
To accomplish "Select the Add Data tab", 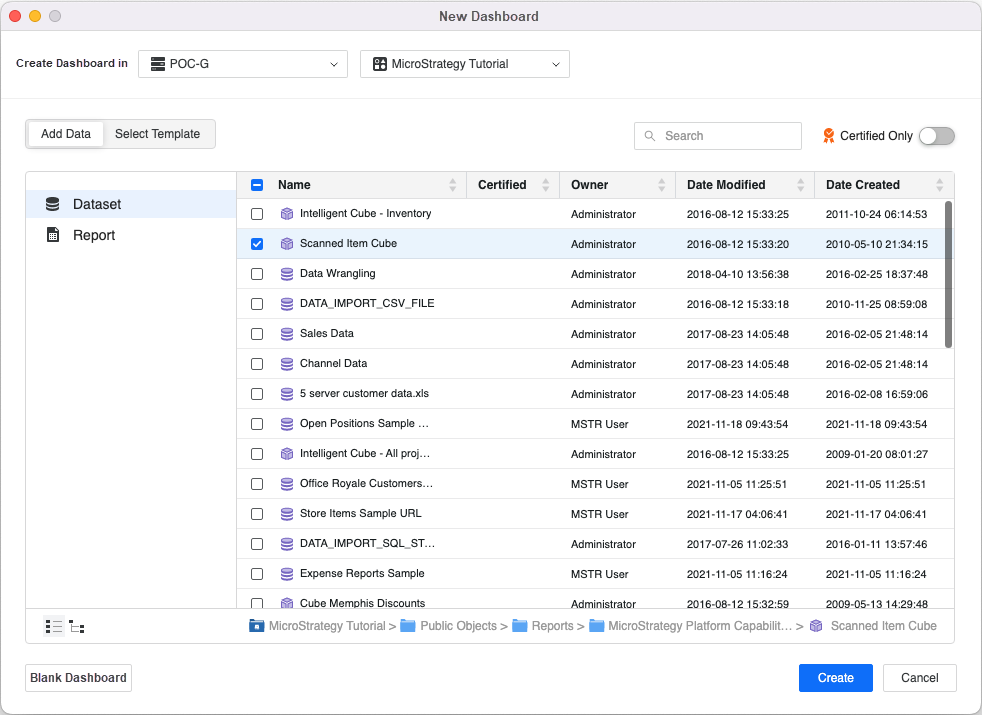I will (x=66, y=134).
